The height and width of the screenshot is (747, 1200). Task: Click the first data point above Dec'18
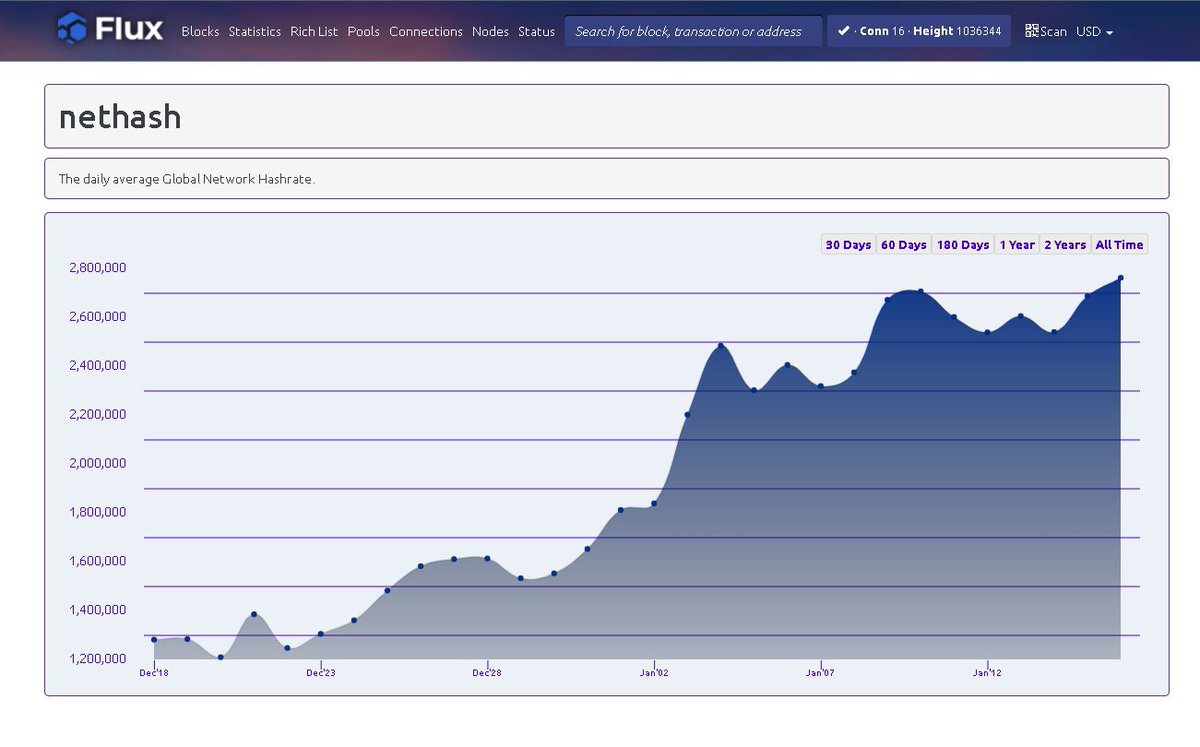pos(154,639)
